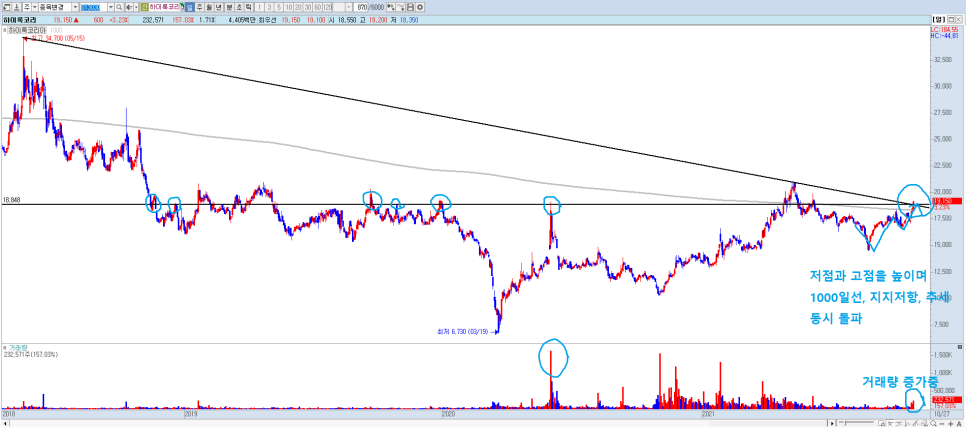Click the speaker sound icon
Screen dimensions: 966x428
point(128,7)
